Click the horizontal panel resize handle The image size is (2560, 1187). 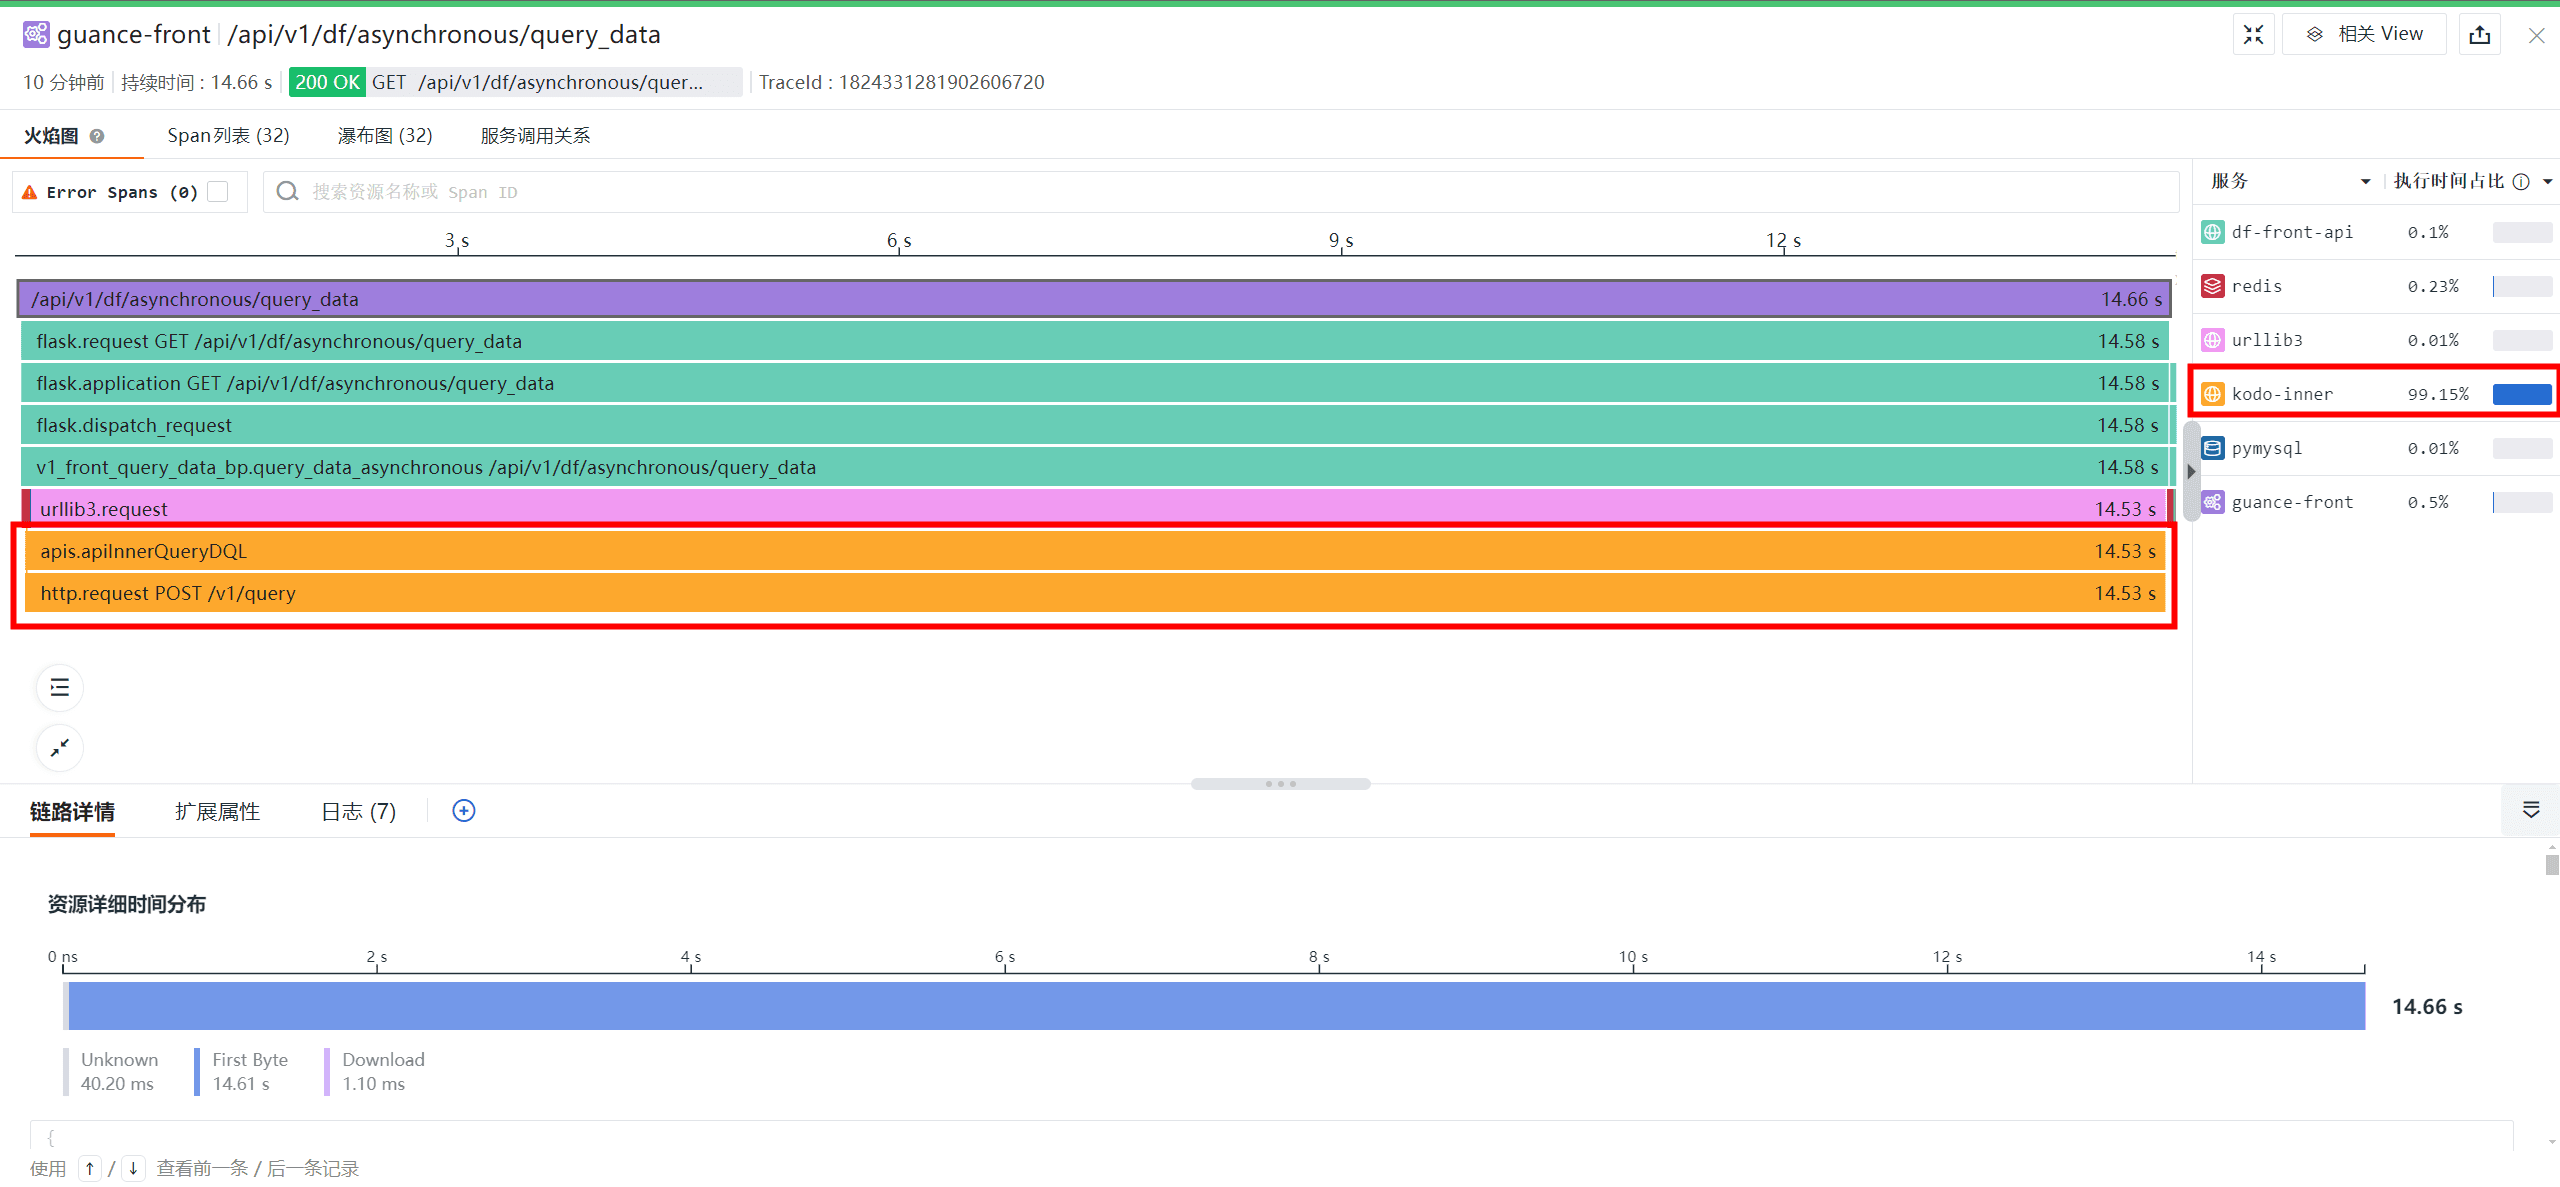[1280, 784]
